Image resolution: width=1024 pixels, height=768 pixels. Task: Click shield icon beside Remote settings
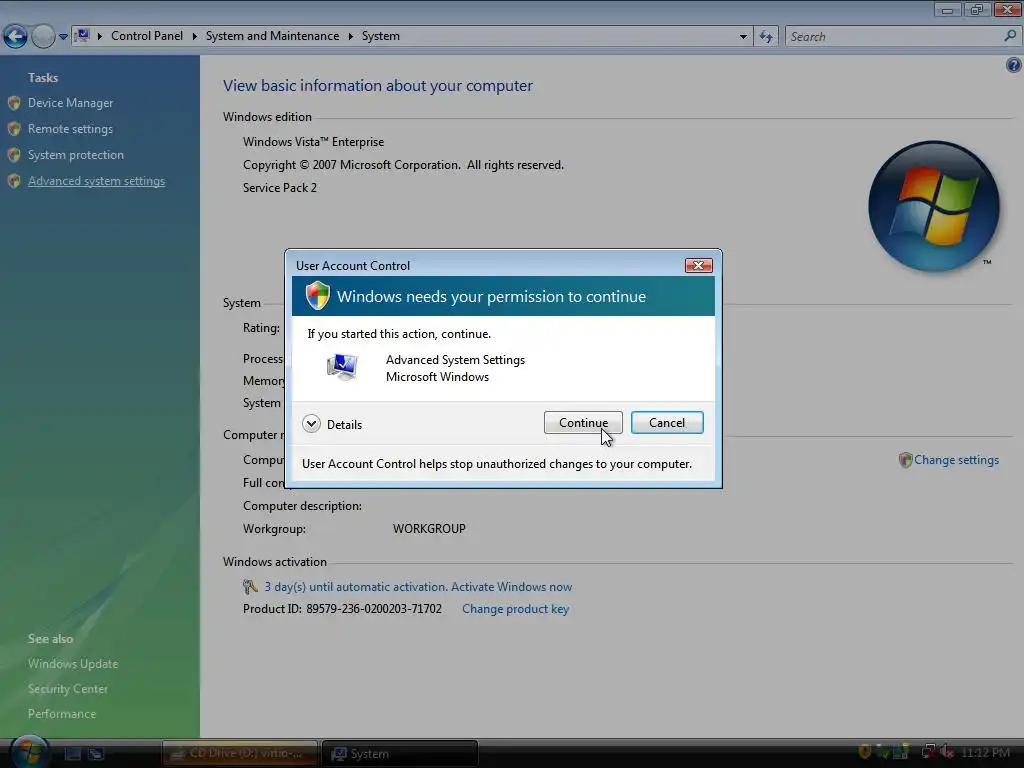click(14, 129)
